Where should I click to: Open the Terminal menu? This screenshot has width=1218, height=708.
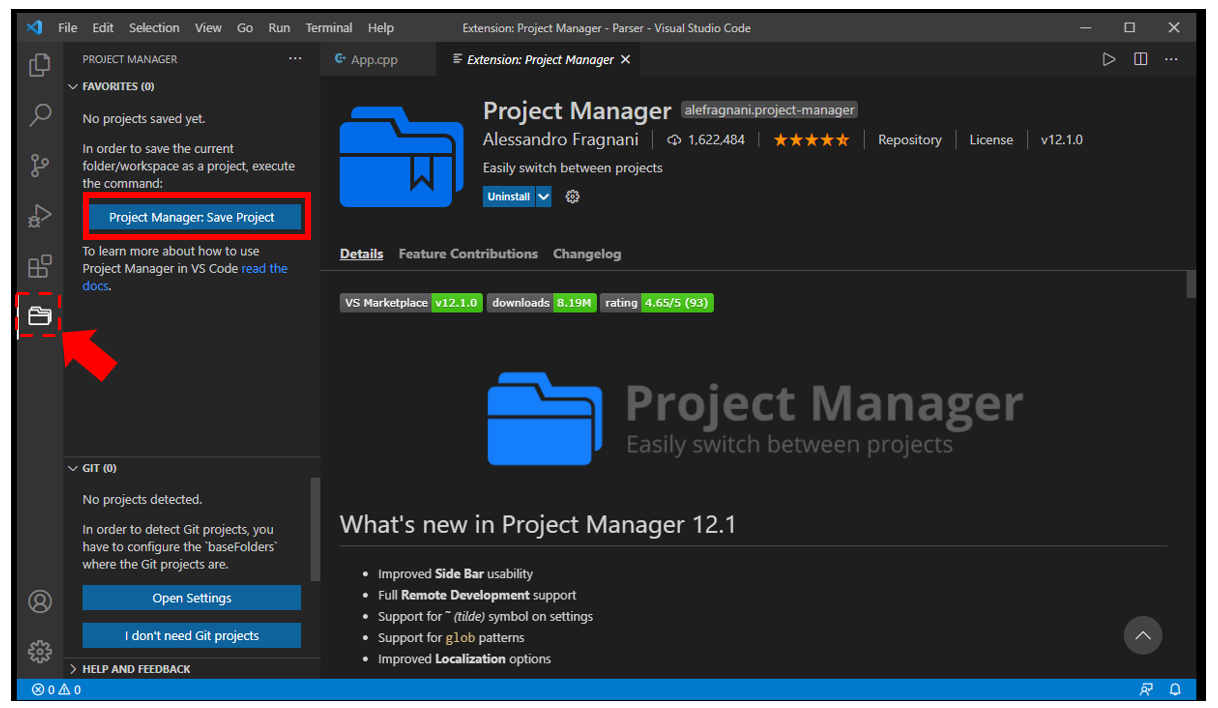329,28
